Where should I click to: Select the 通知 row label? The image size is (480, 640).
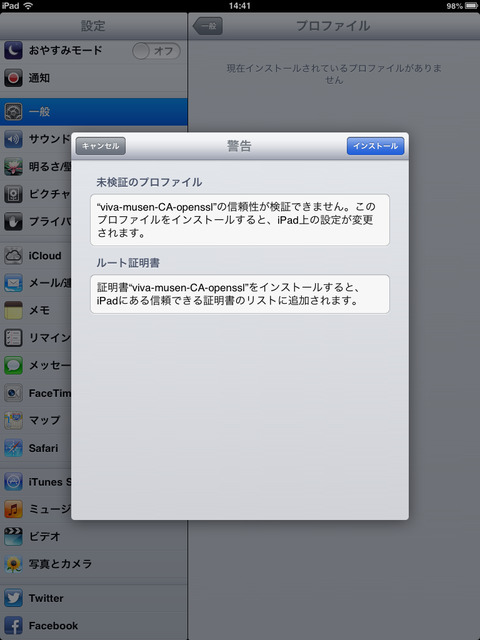click(x=39, y=78)
